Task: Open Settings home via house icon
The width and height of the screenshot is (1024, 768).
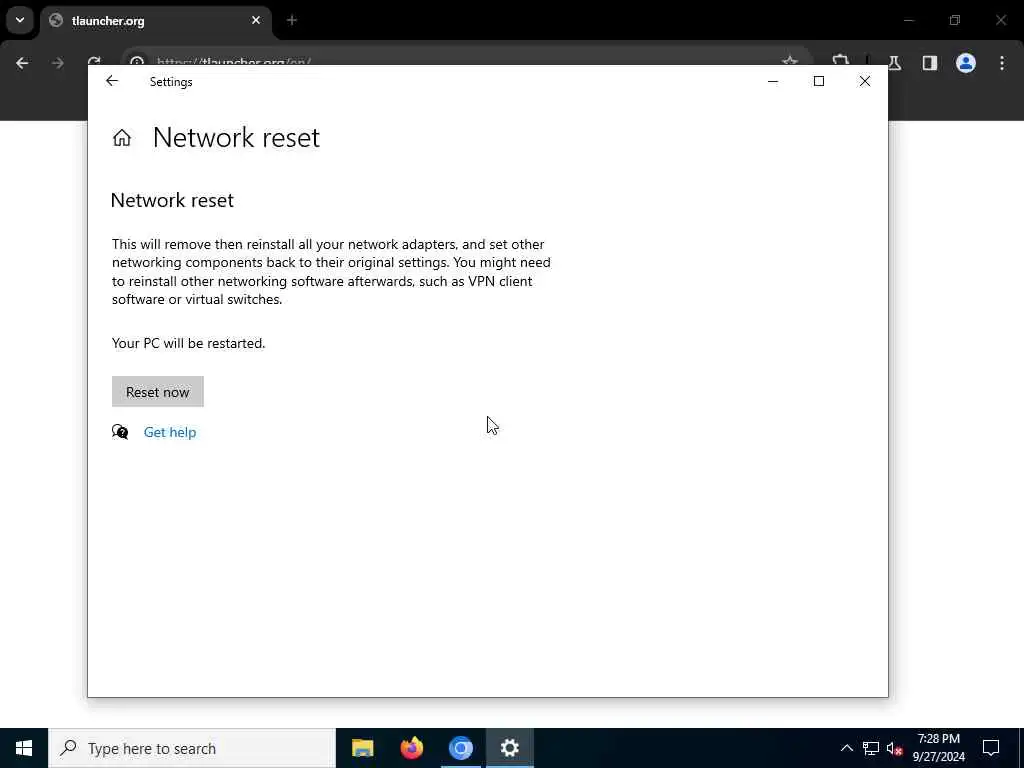Action: 121,138
